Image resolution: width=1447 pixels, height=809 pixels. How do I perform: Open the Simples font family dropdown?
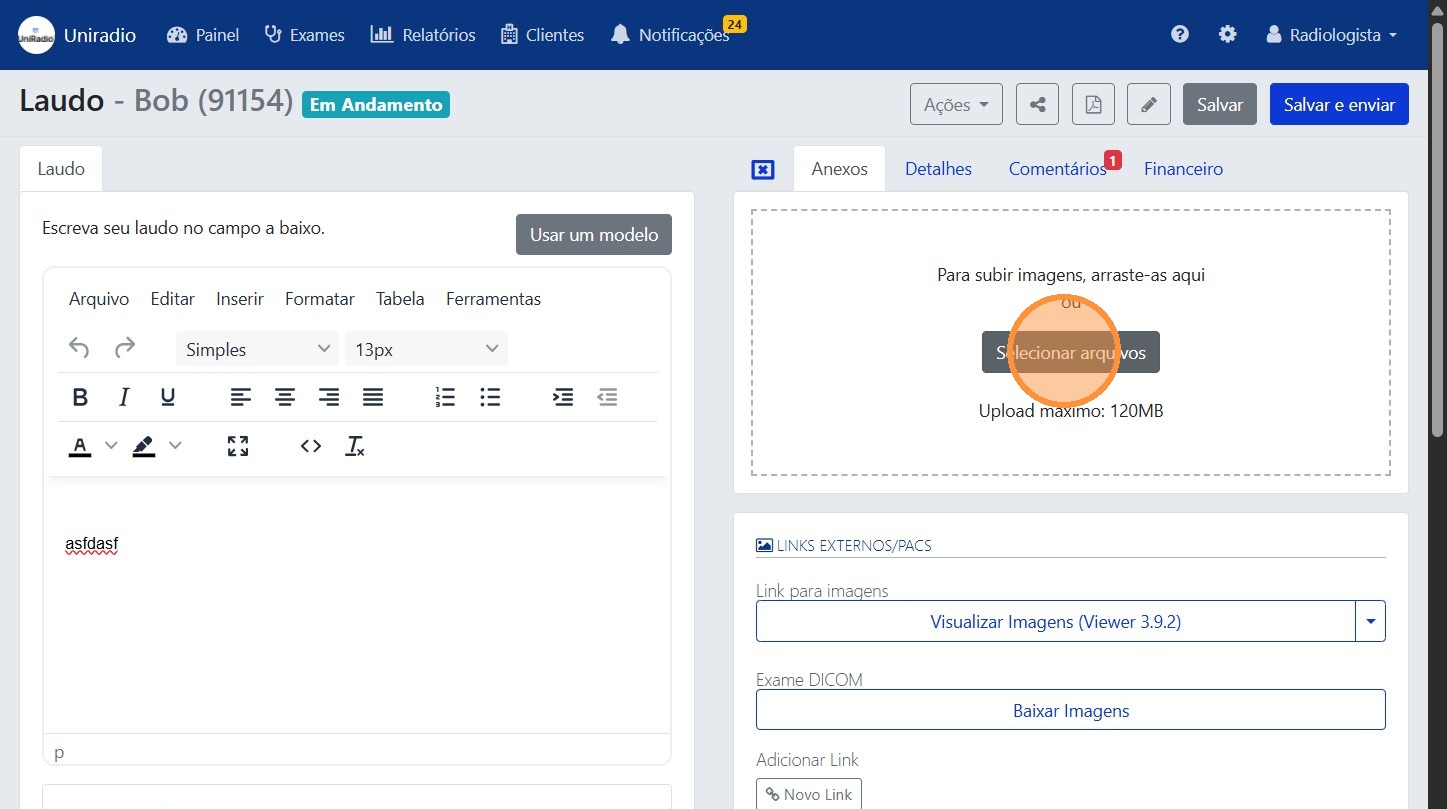[257, 349]
